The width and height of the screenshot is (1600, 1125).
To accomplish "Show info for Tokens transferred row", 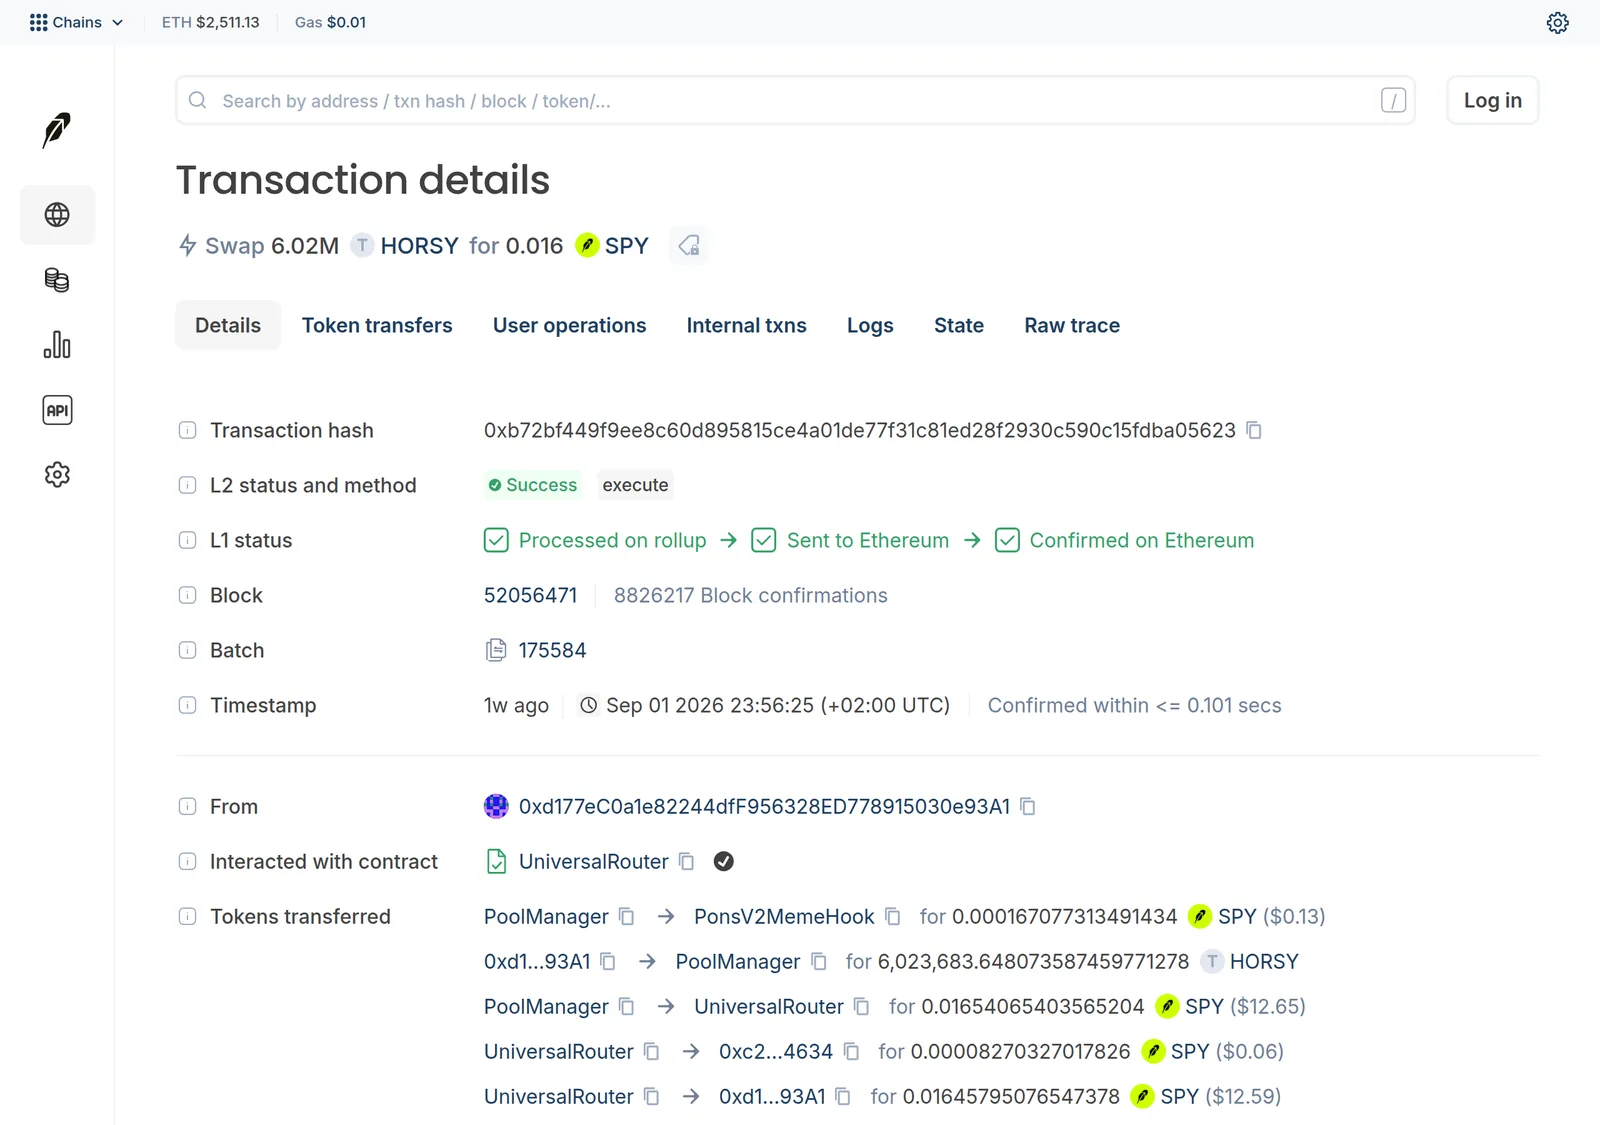I will pyautogui.click(x=187, y=916).
